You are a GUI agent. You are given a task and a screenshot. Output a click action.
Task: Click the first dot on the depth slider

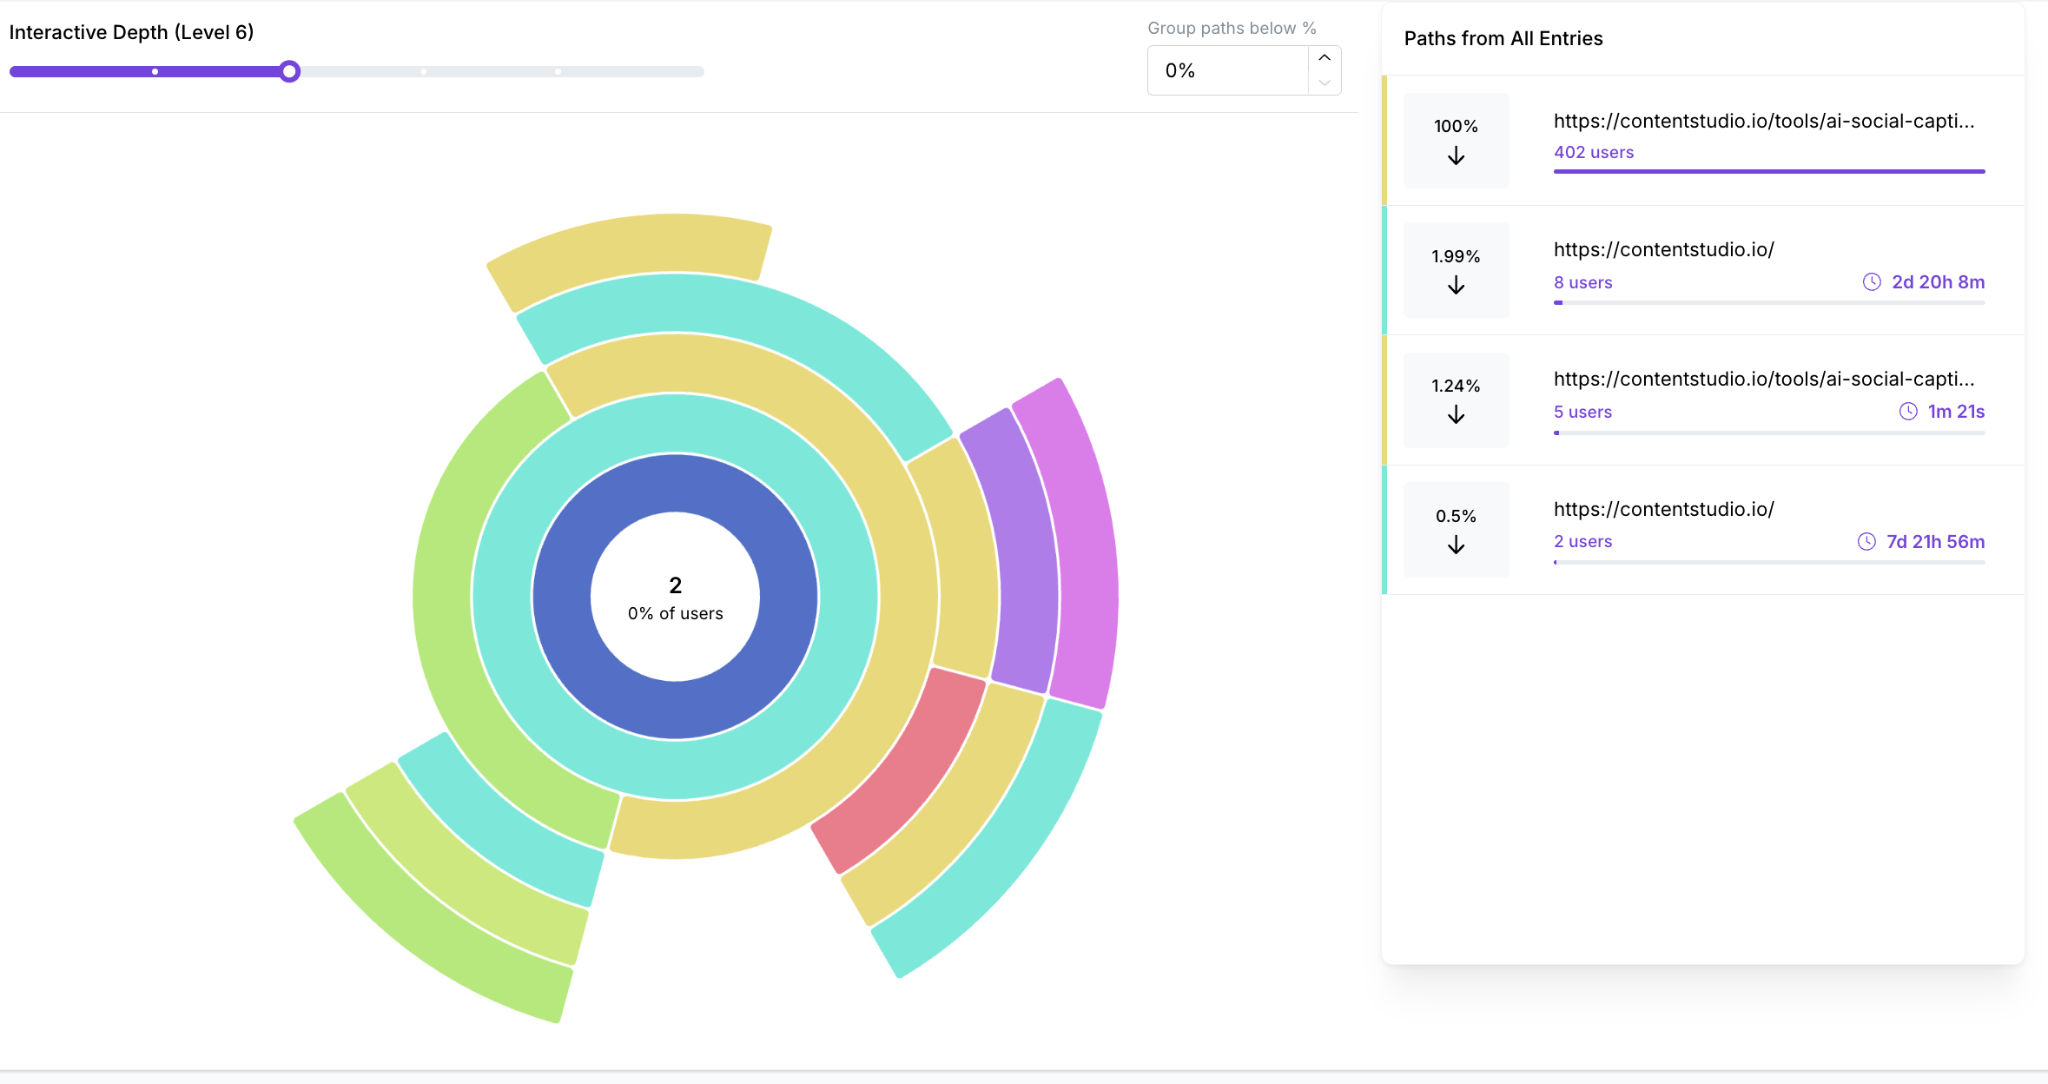tap(155, 72)
